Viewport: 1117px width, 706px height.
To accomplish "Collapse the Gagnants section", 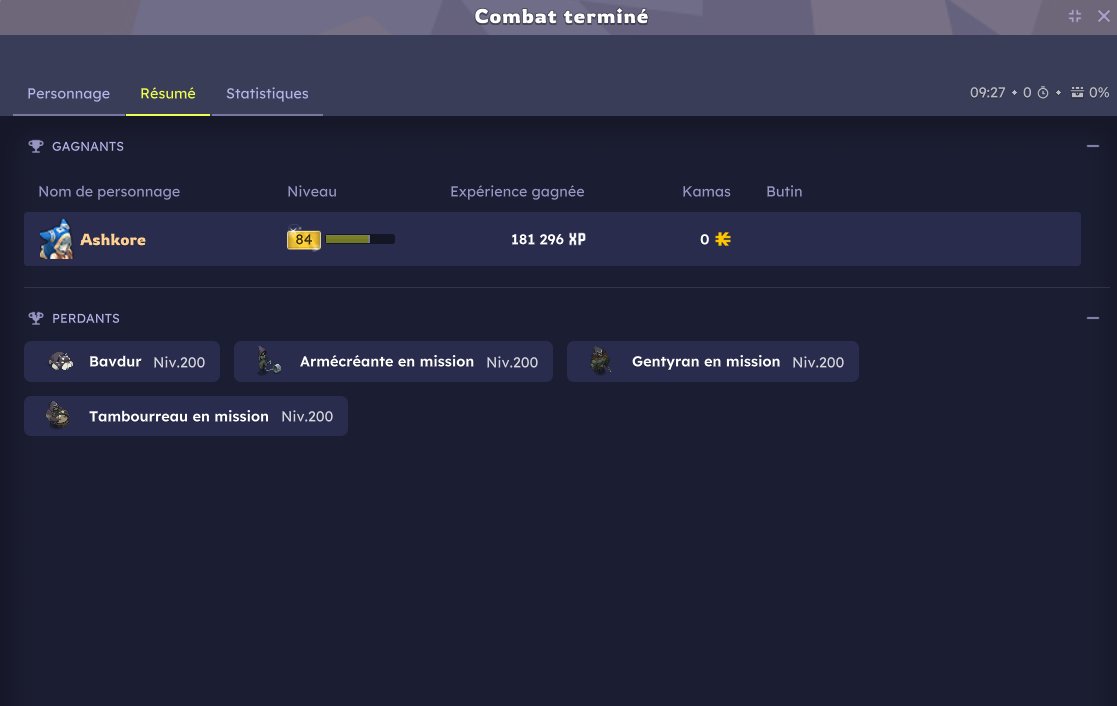I will pos(1093,146).
